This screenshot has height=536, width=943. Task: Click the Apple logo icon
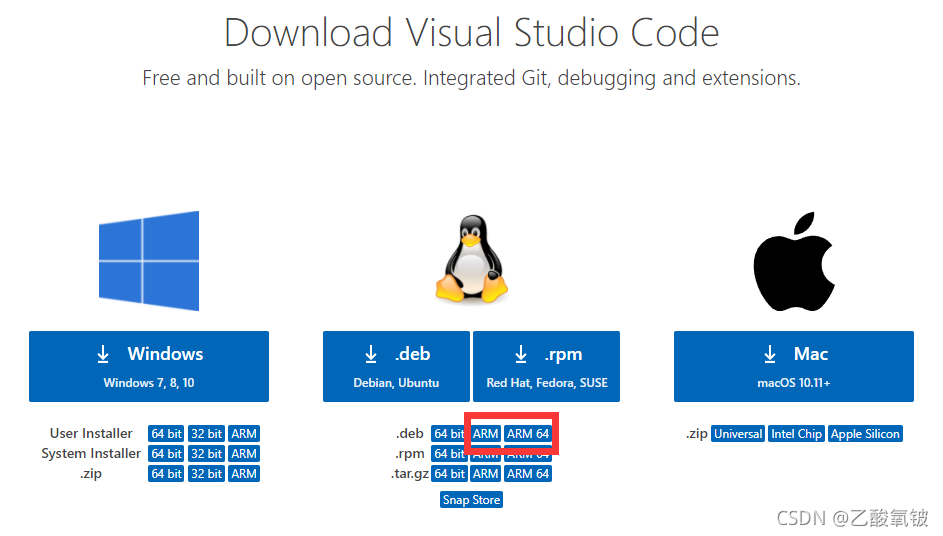tap(794, 261)
